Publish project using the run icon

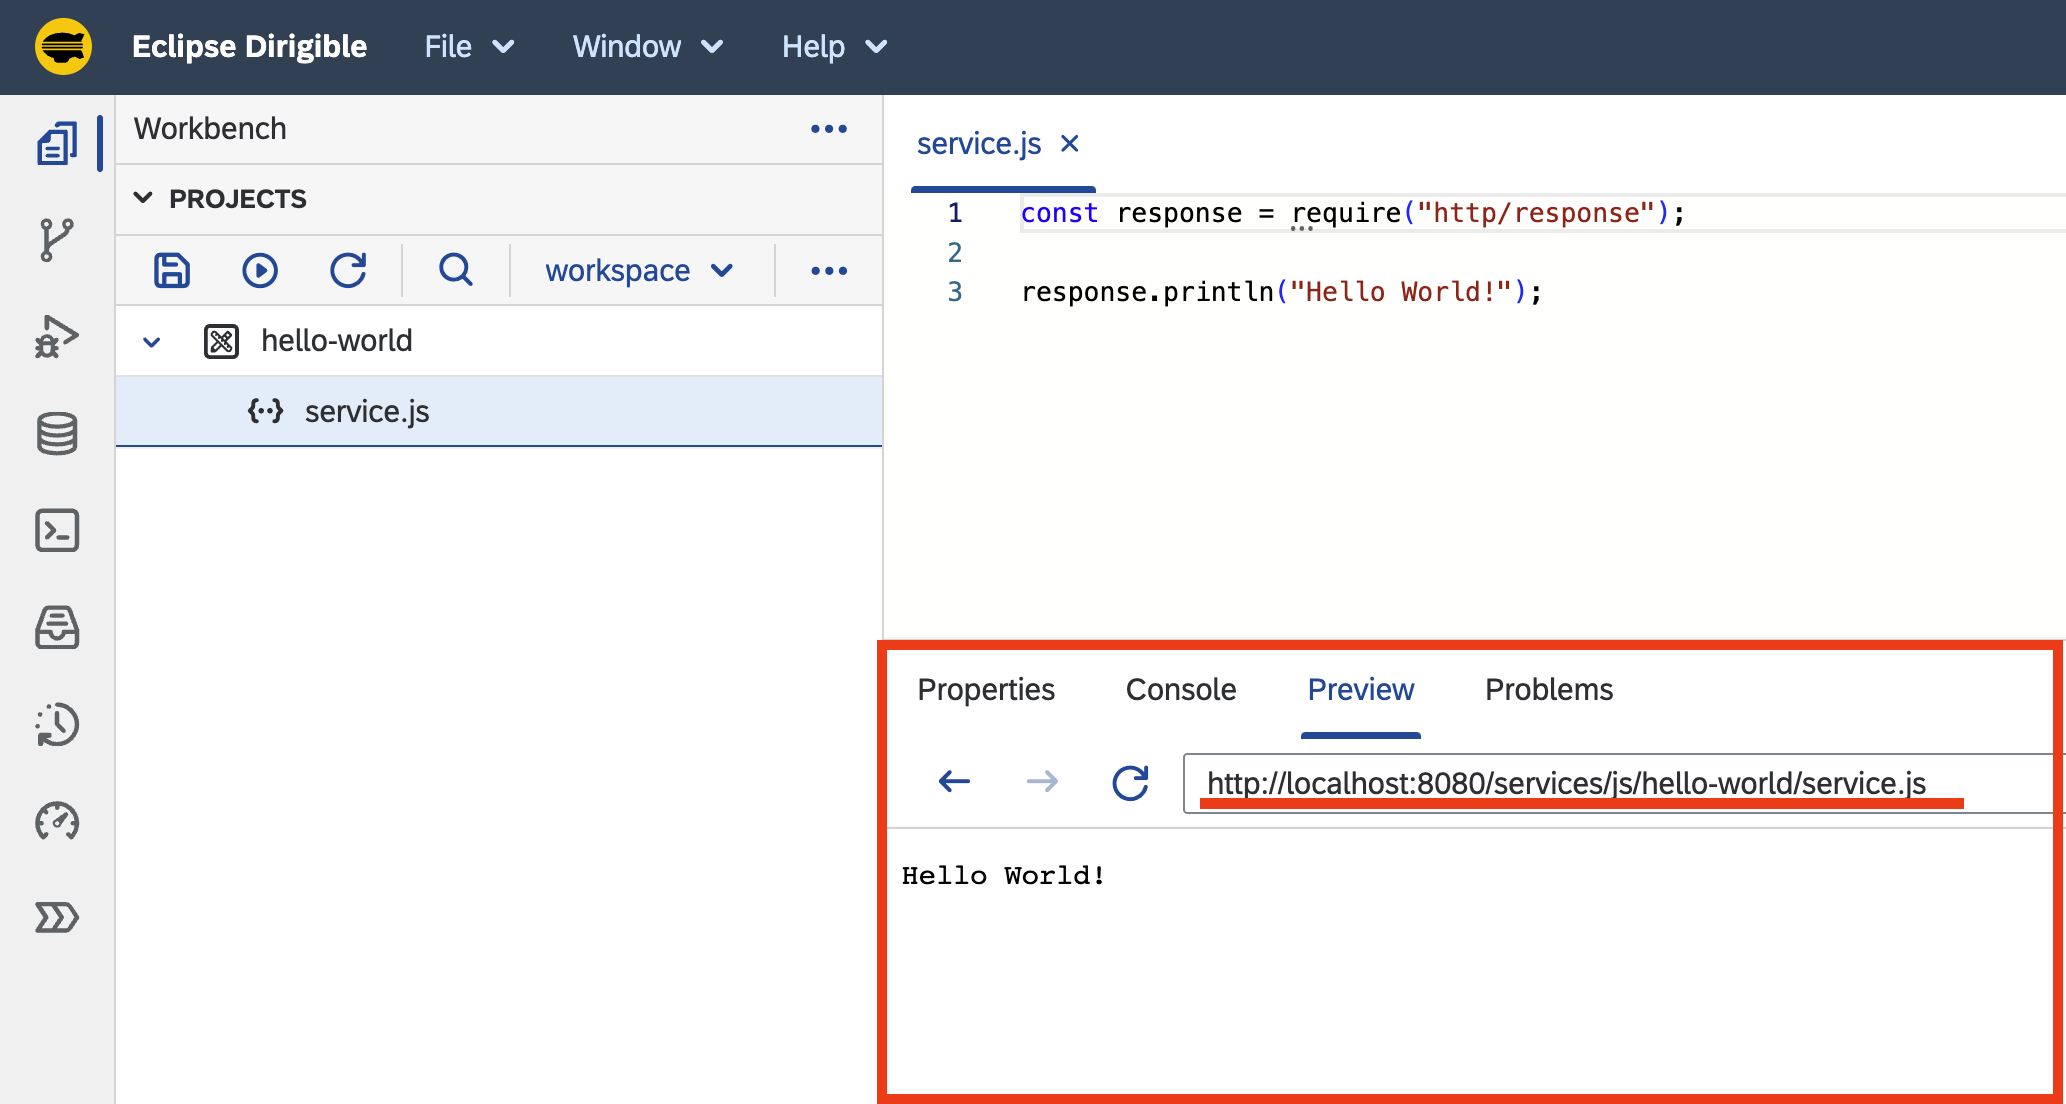(259, 270)
